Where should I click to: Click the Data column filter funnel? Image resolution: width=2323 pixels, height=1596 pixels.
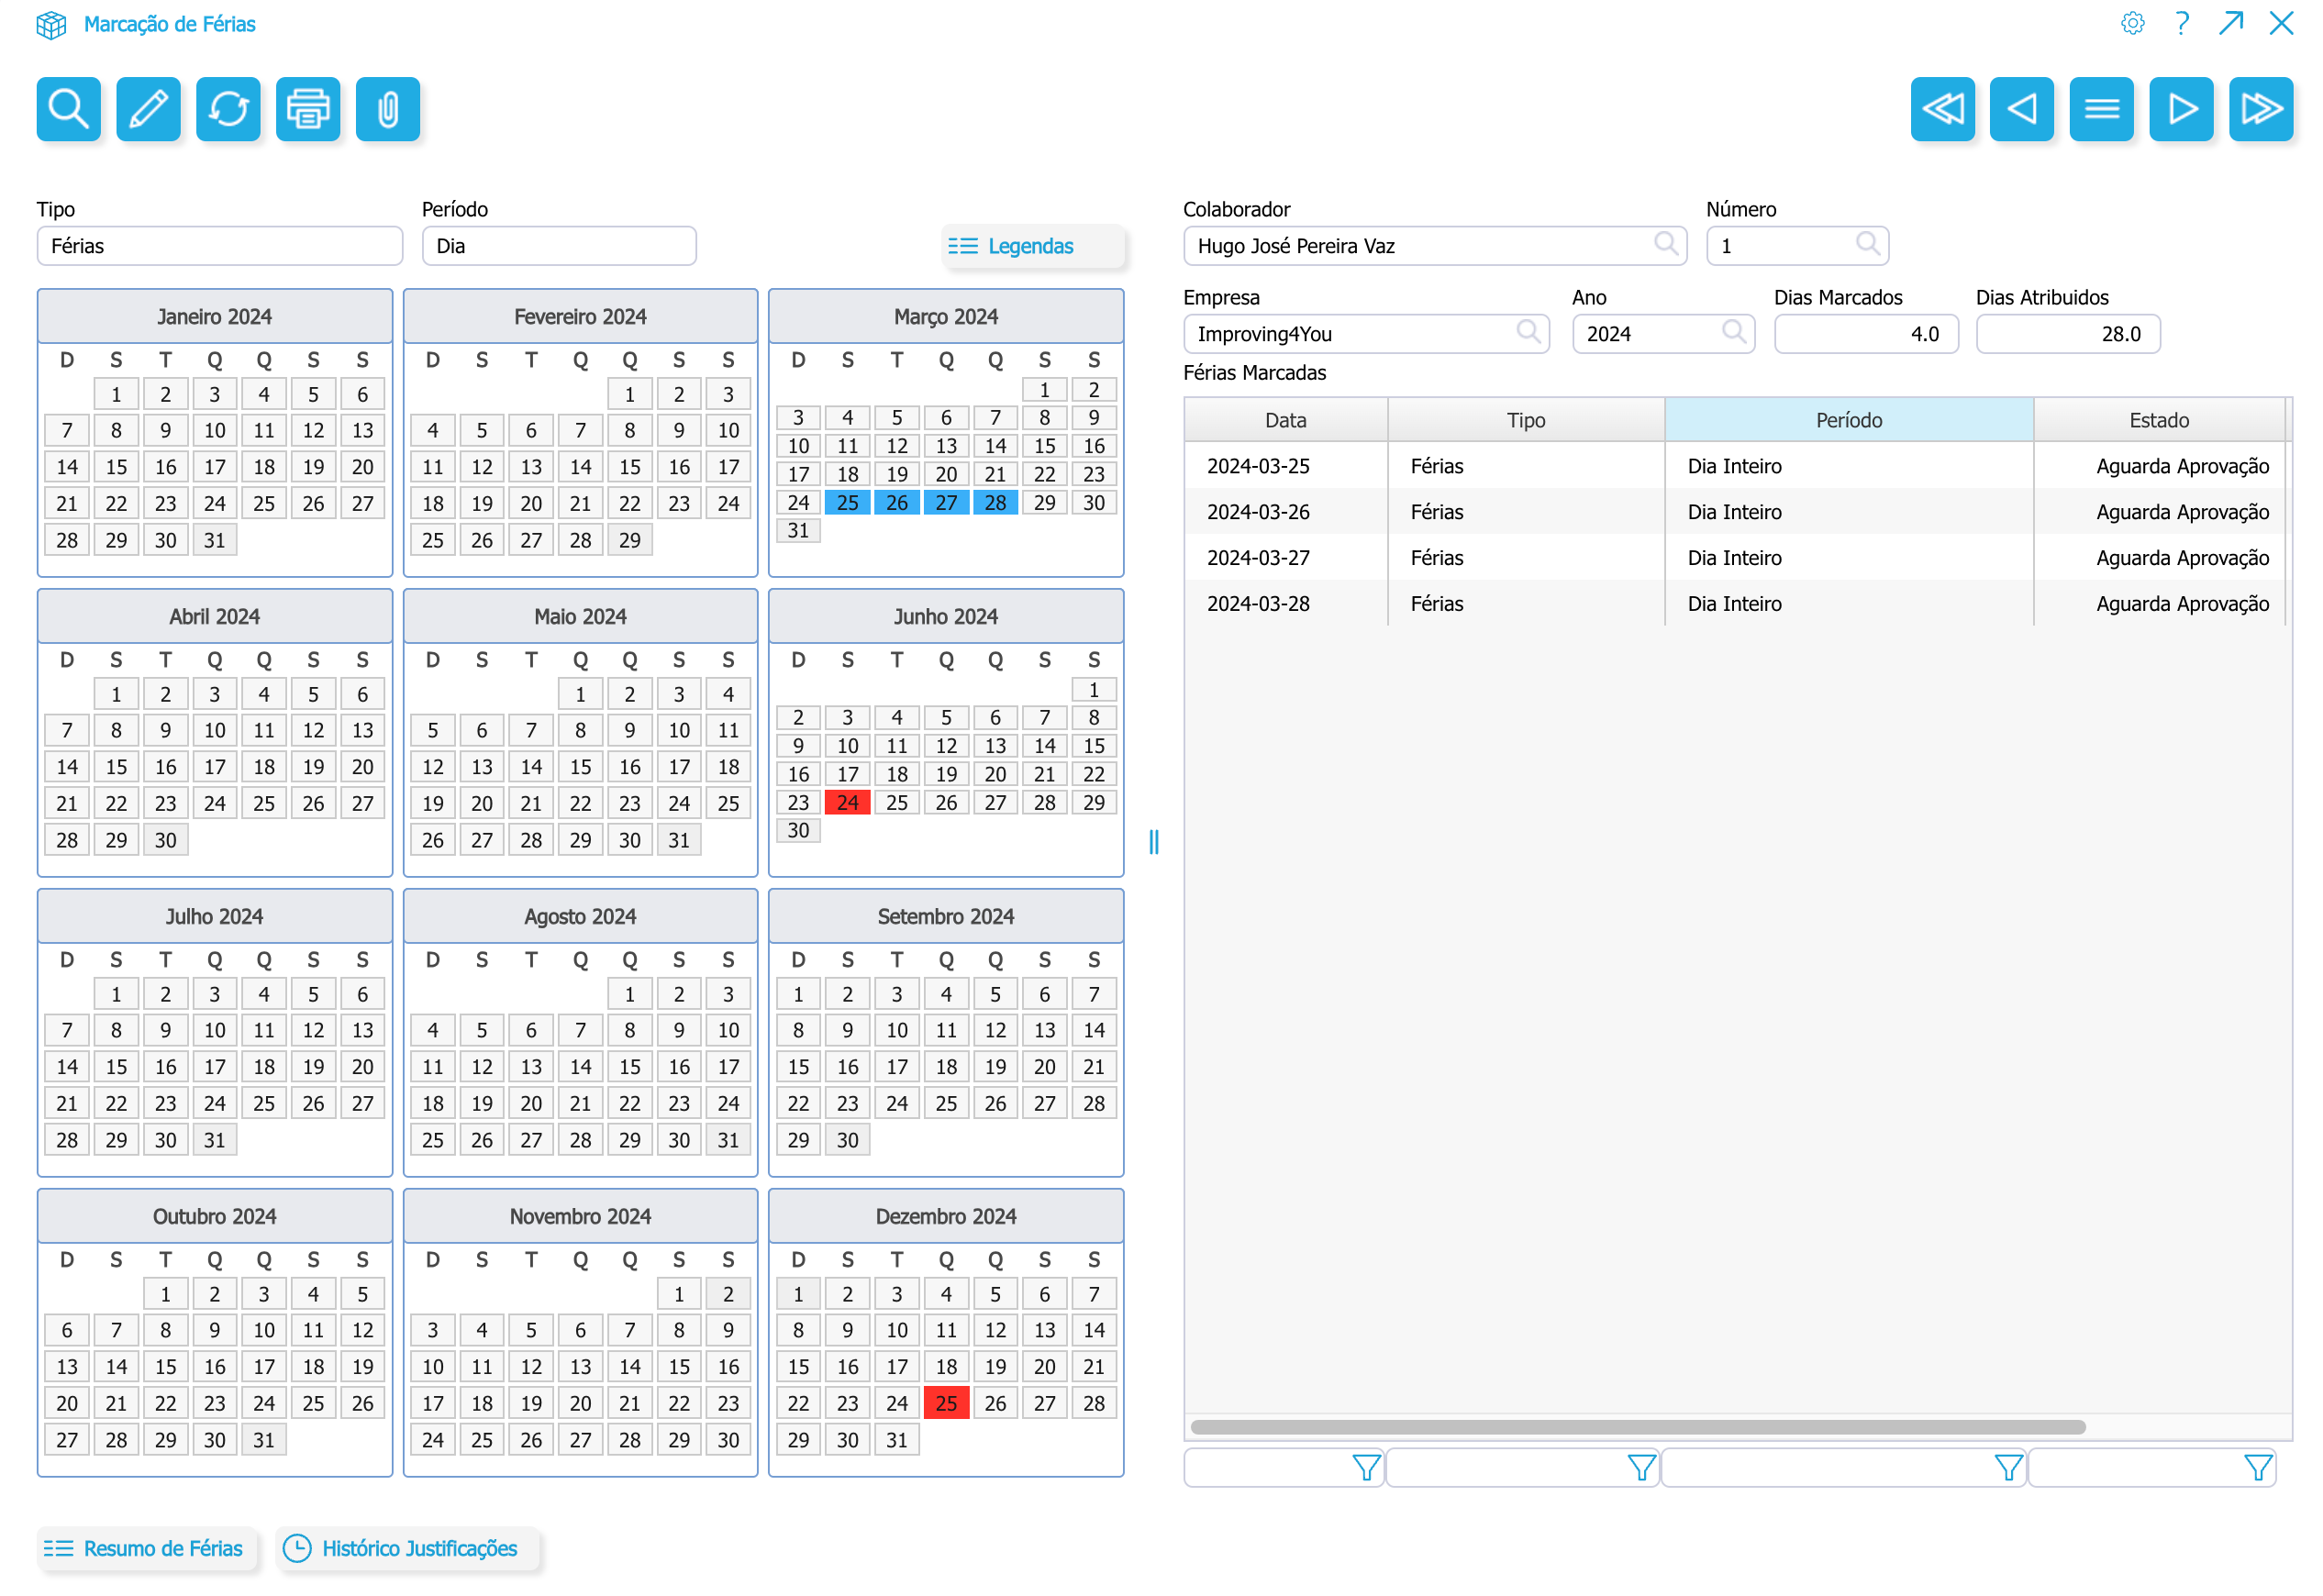coord(1365,1467)
